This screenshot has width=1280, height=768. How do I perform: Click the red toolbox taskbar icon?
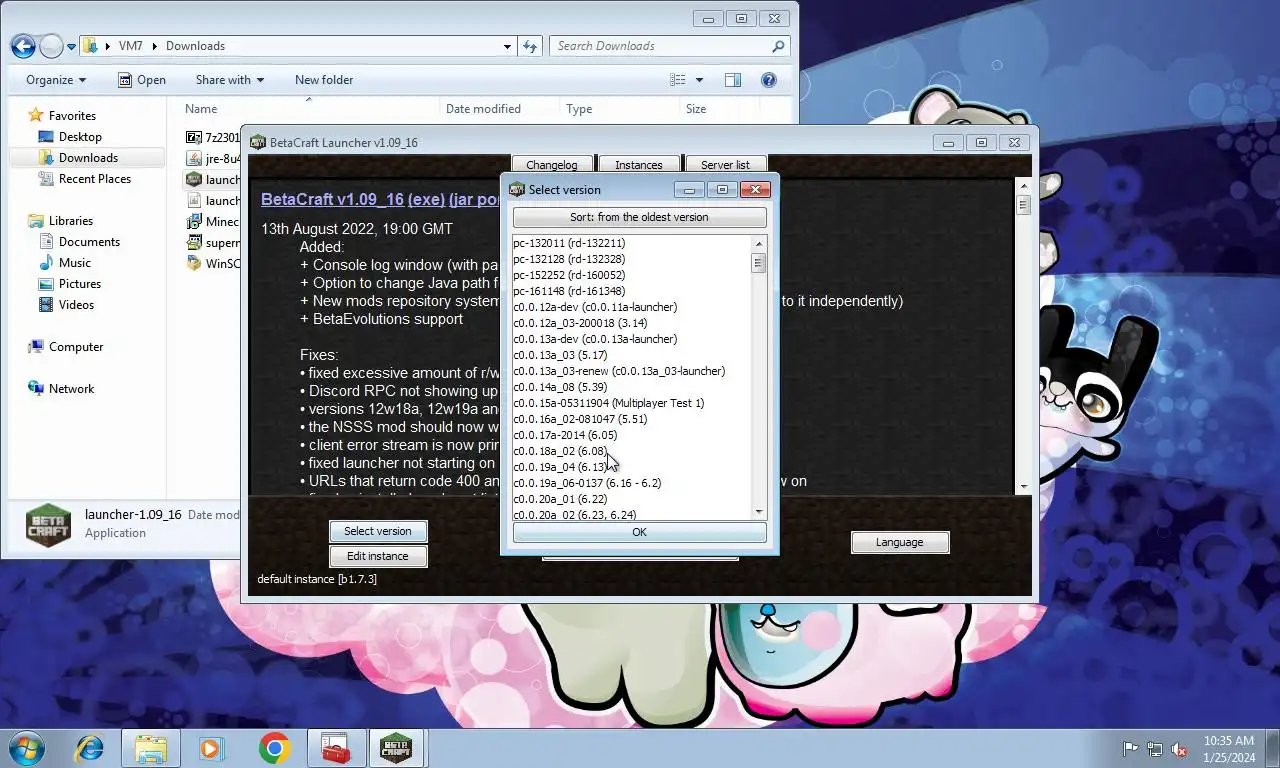335,748
